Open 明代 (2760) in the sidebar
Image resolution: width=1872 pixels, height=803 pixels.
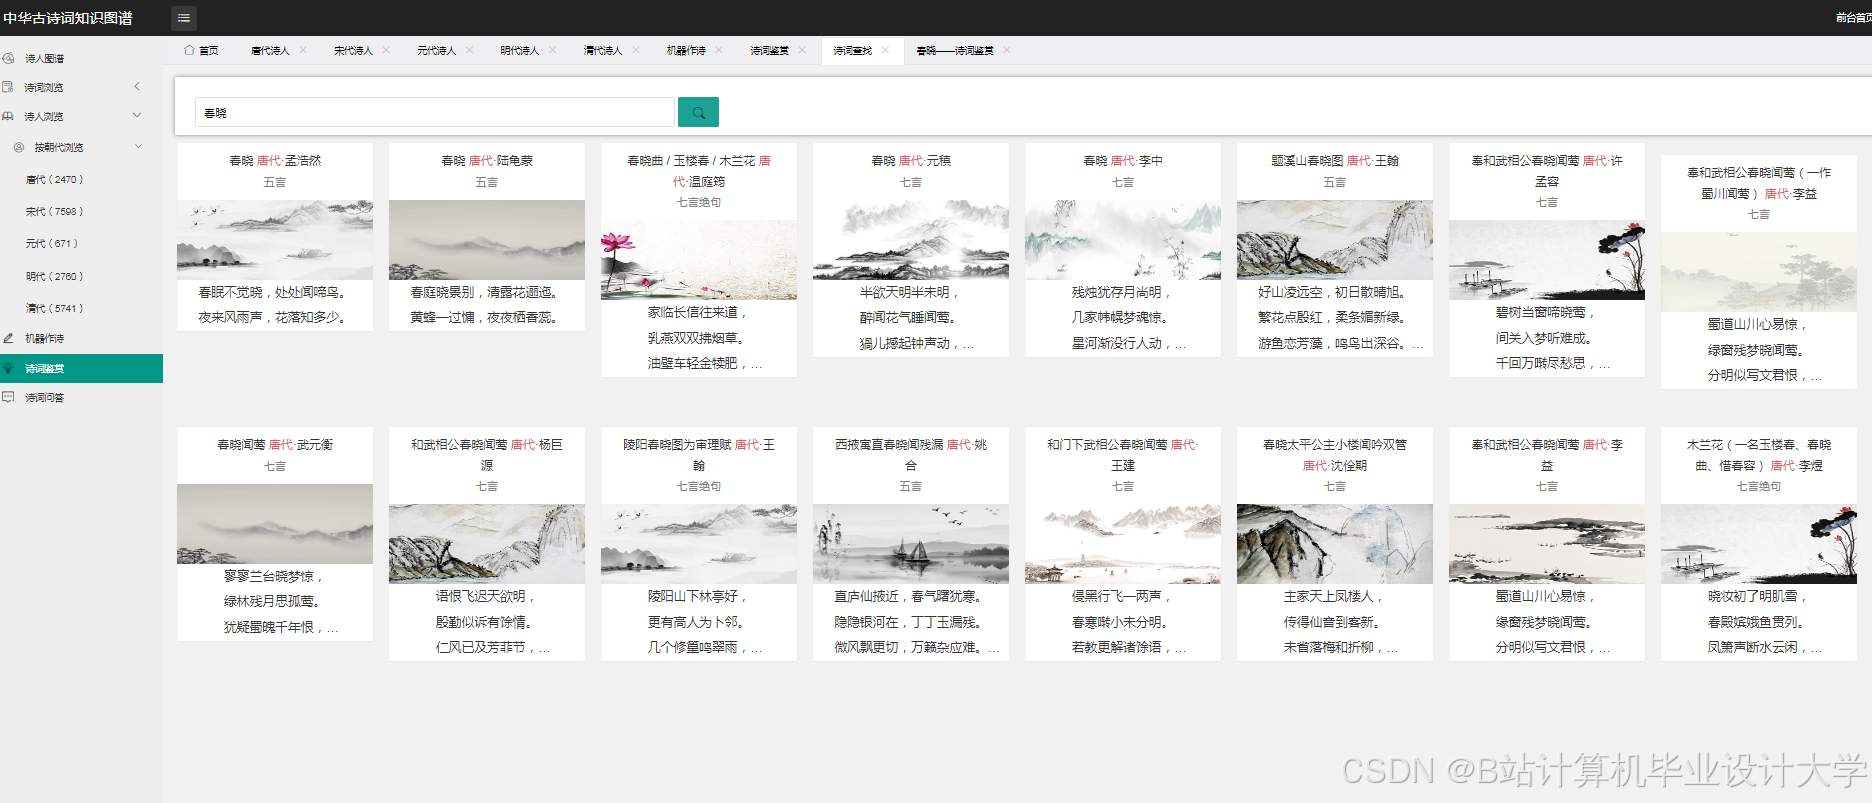[54, 276]
